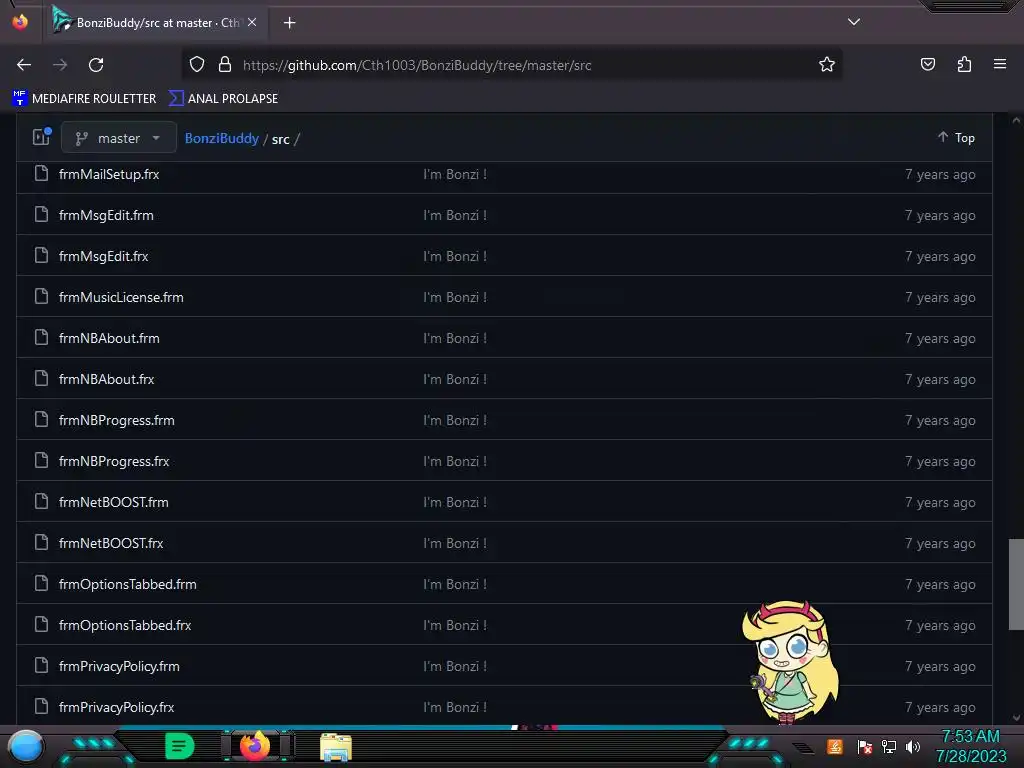Click file icon beside frmMailSetup.frx
This screenshot has height=768, width=1024.
(41, 173)
